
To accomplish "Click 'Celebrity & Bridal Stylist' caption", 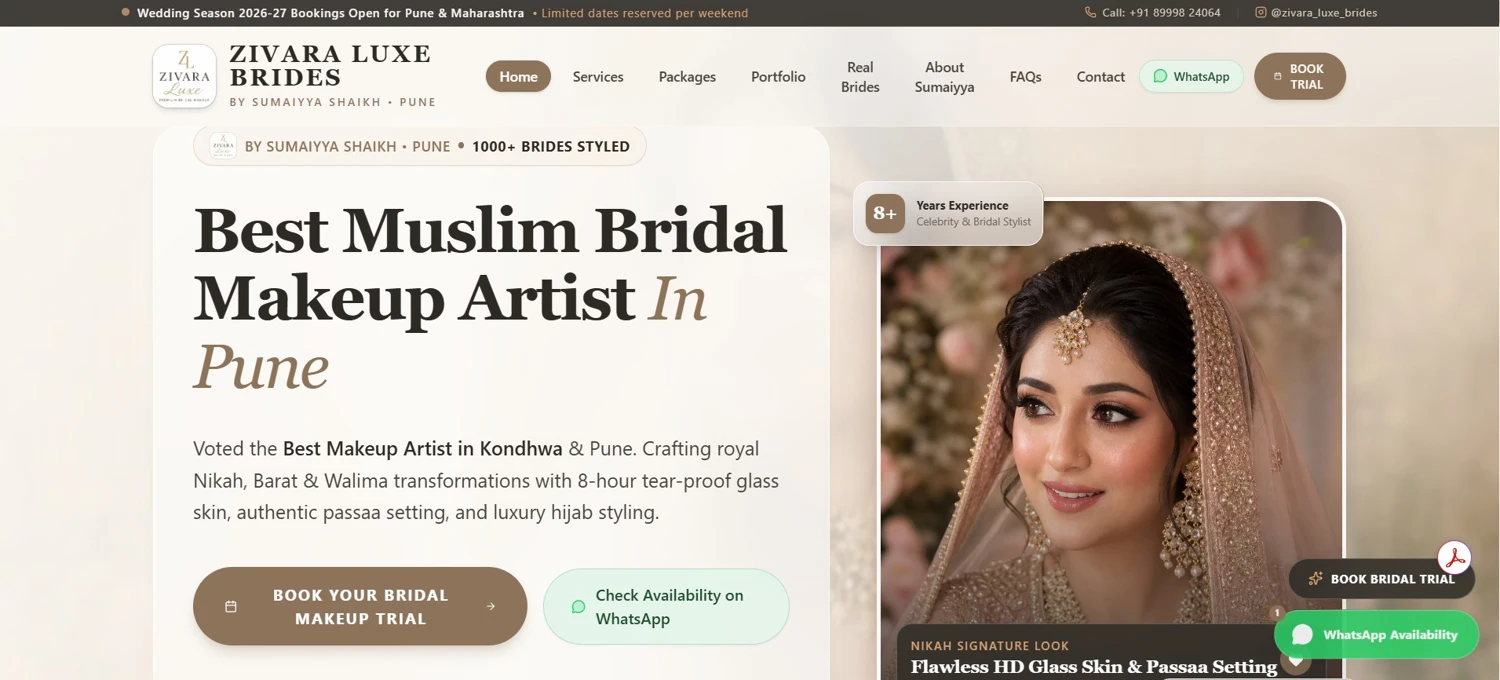I will click(973, 222).
